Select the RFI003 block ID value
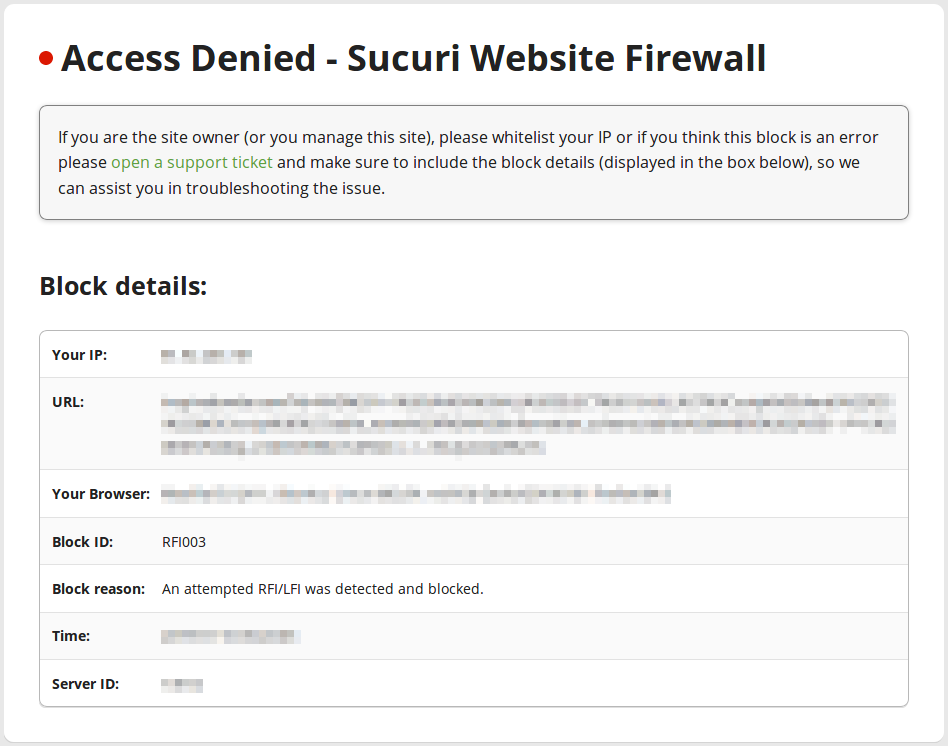948x746 pixels. (184, 542)
